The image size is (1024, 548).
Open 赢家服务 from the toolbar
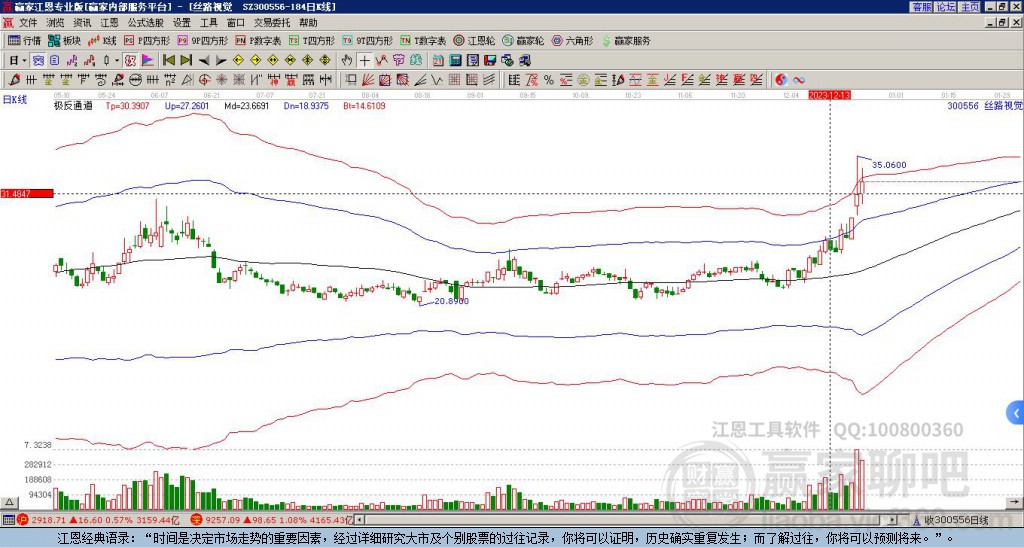point(626,40)
